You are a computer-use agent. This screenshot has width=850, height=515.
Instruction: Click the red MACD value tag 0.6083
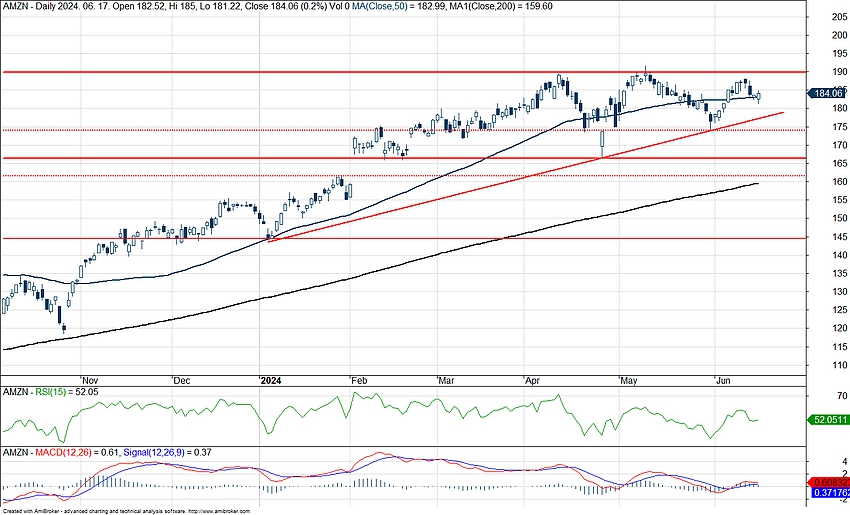[x=829, y=482]
